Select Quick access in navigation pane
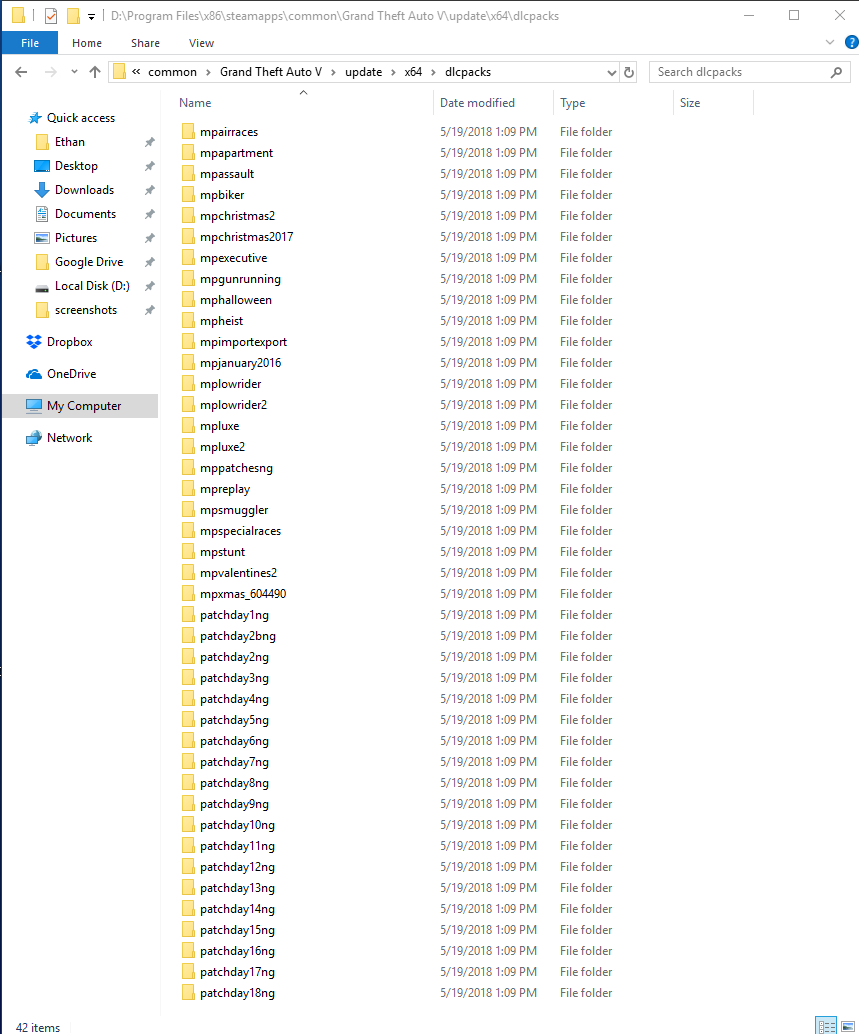Screen dimensions: 859x1034 click(80, 118)
